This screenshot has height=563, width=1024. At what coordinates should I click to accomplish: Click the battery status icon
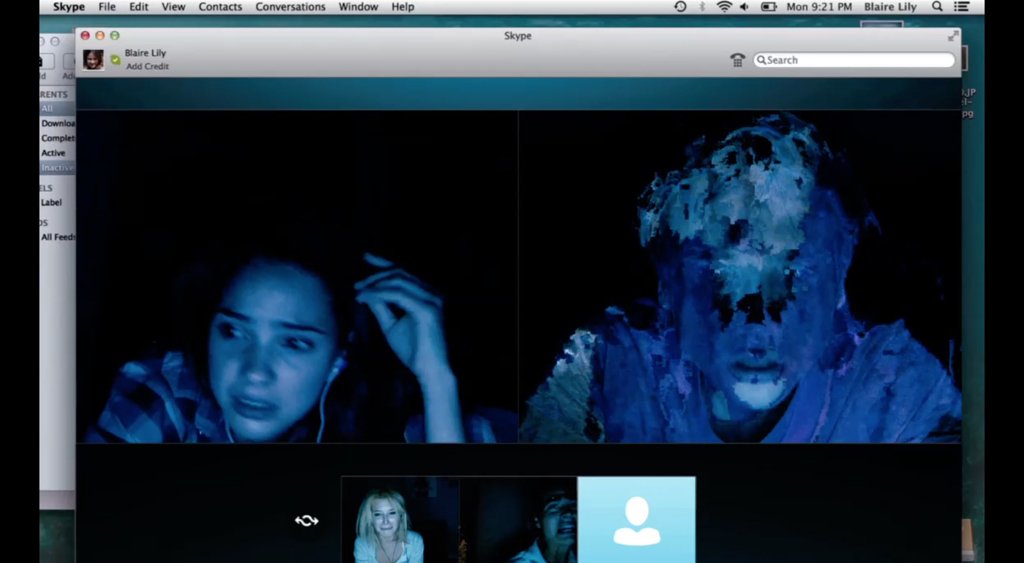point(768,7)
